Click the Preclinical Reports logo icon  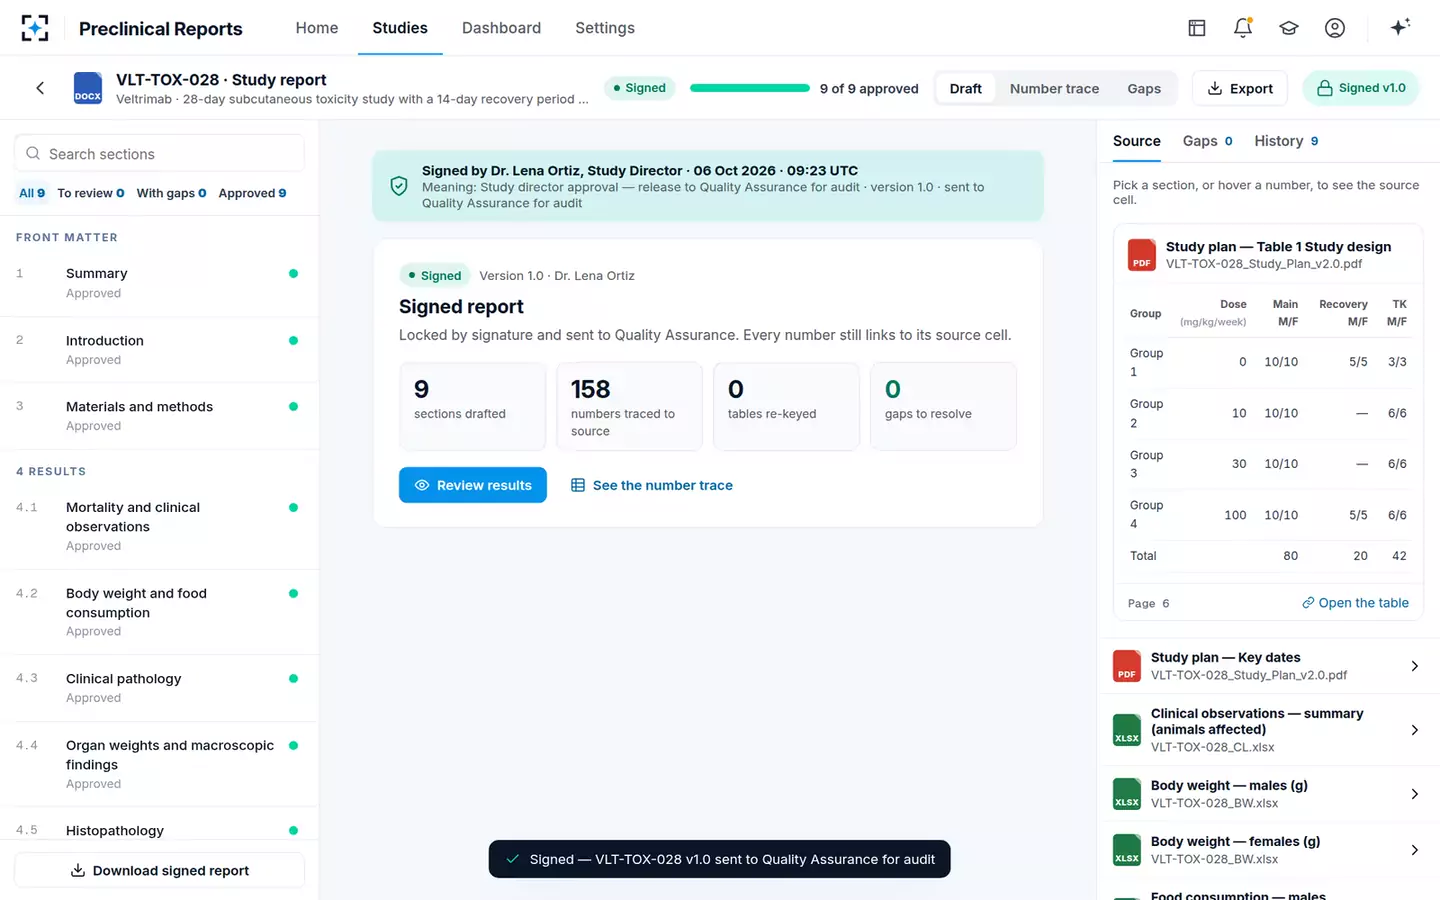(x=35, y=28)
